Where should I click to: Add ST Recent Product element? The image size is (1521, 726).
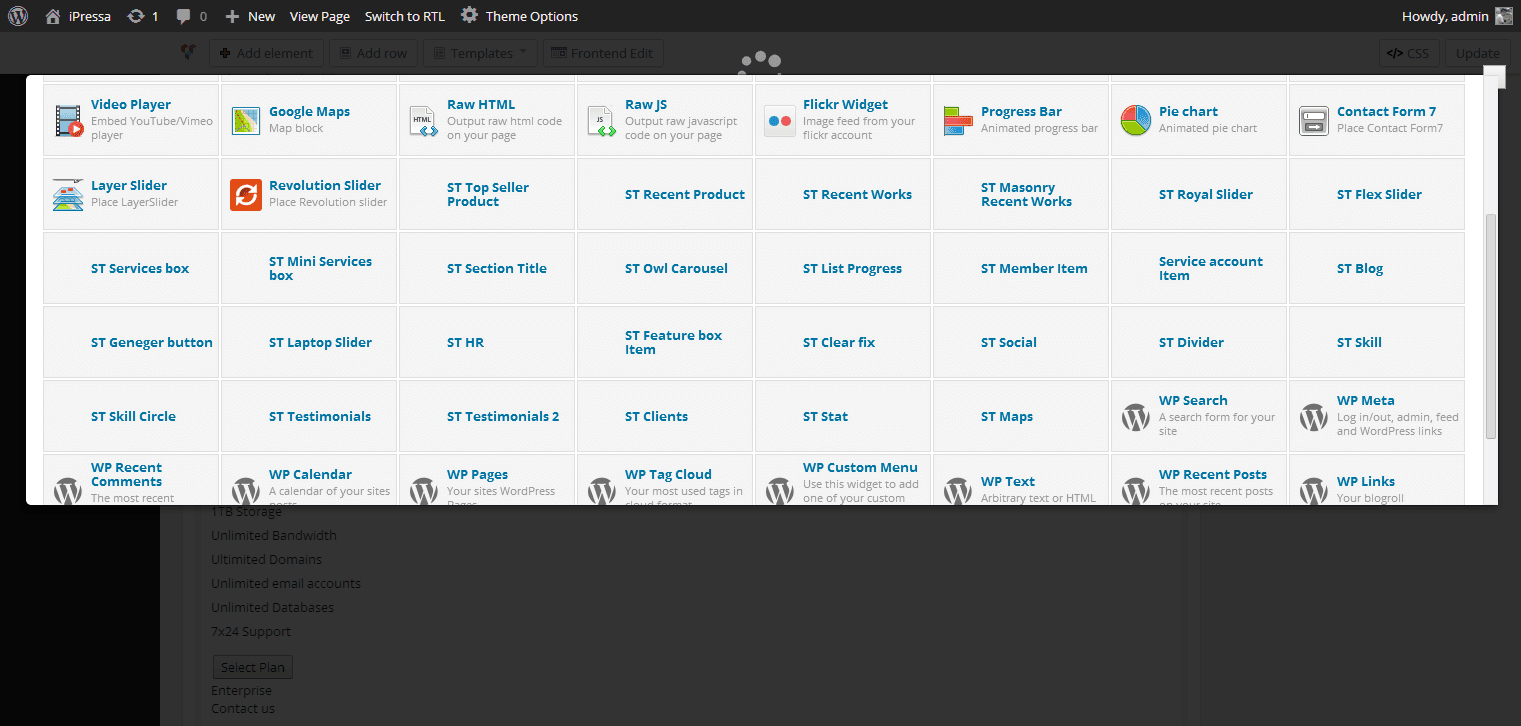[665, 195]
